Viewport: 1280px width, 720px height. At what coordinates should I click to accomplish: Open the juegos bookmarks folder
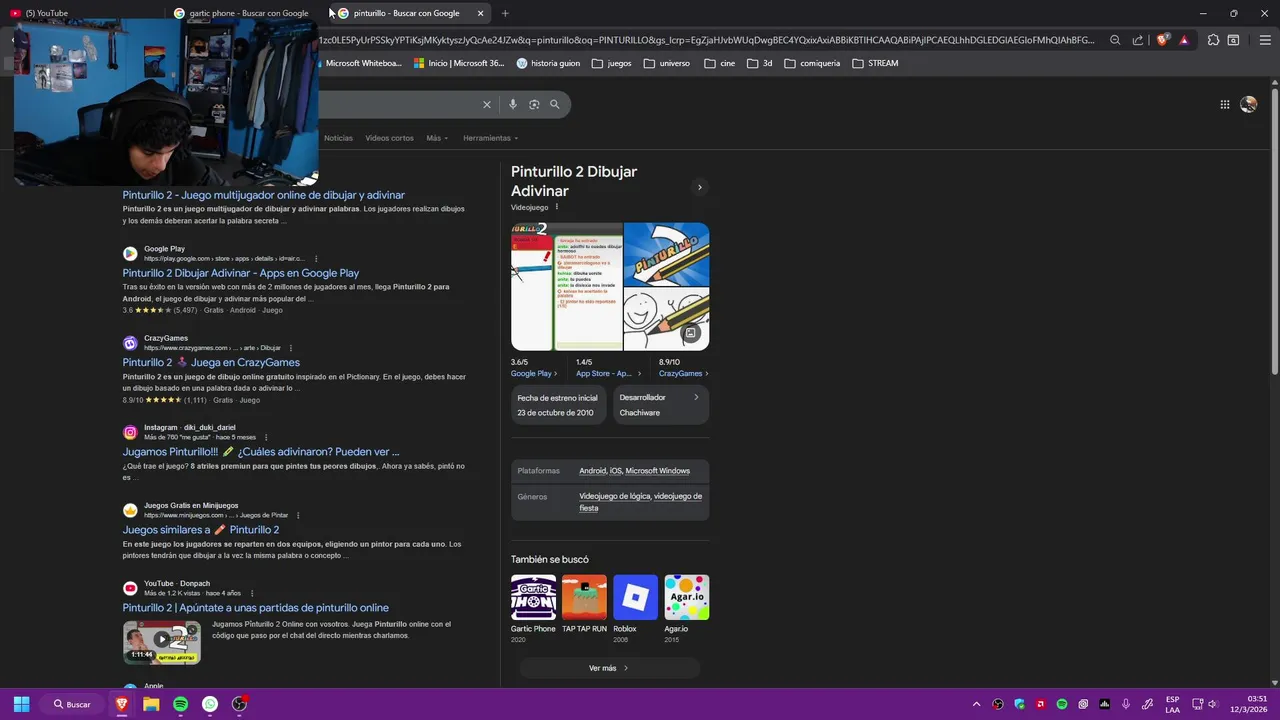click(x=611, y=63)
